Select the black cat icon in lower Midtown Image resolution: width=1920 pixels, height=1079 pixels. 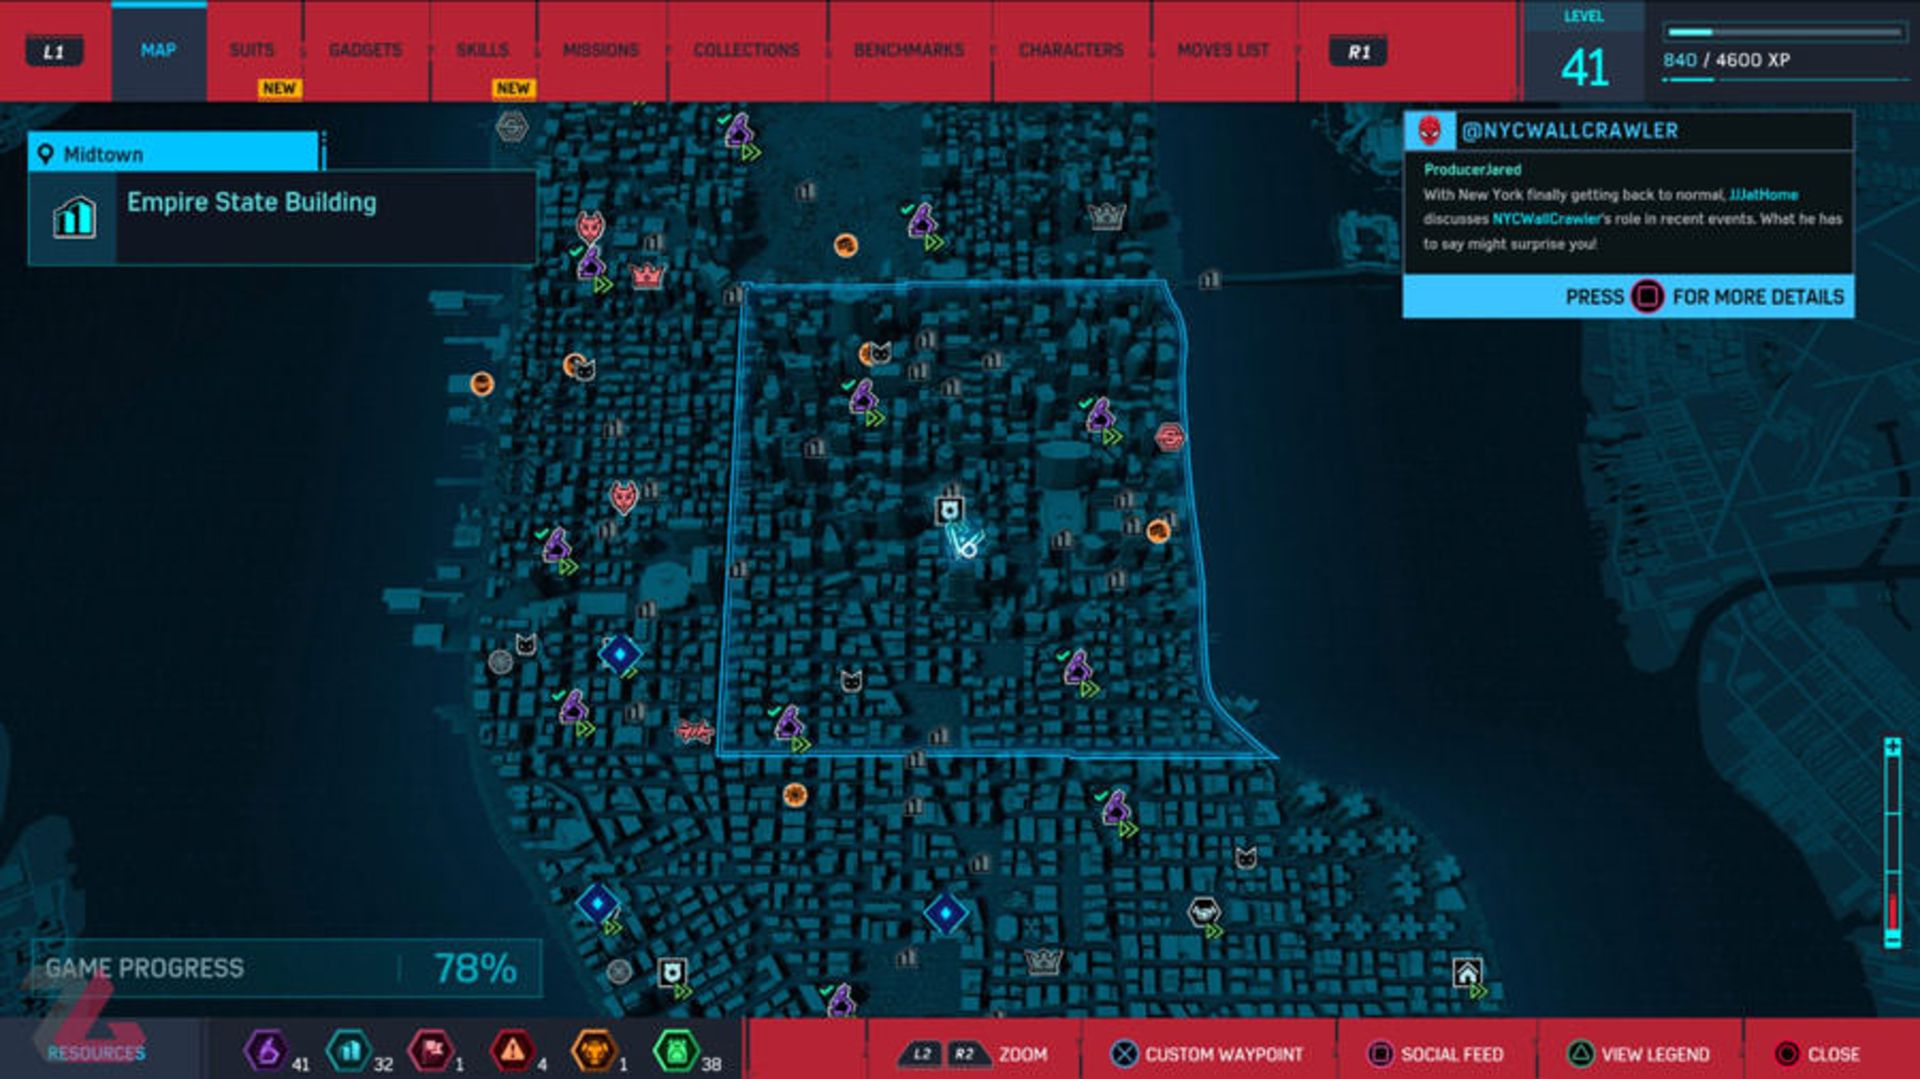pyautogui.click(x=851, y=681)
